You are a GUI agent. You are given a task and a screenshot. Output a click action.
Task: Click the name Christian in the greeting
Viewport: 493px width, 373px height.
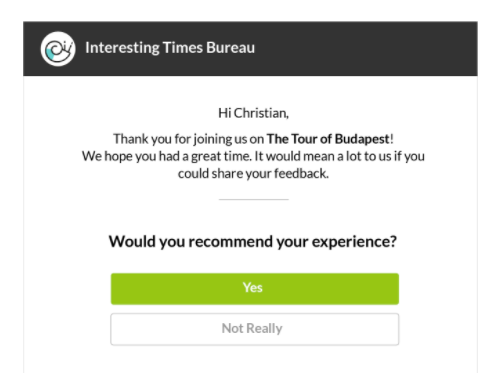(x=261, y=113)
